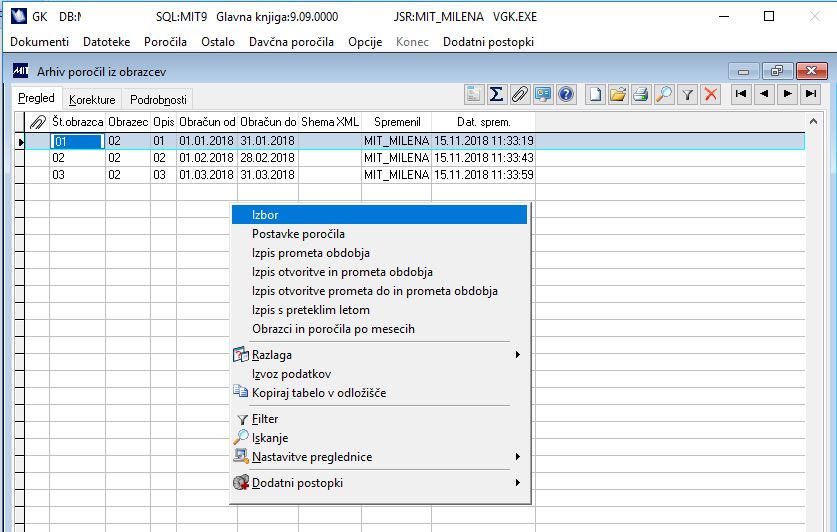The width and height of the screenshot is (837, 532).
Task: Sort by Št.obrazca column header
Action: (x=77, y=122)
